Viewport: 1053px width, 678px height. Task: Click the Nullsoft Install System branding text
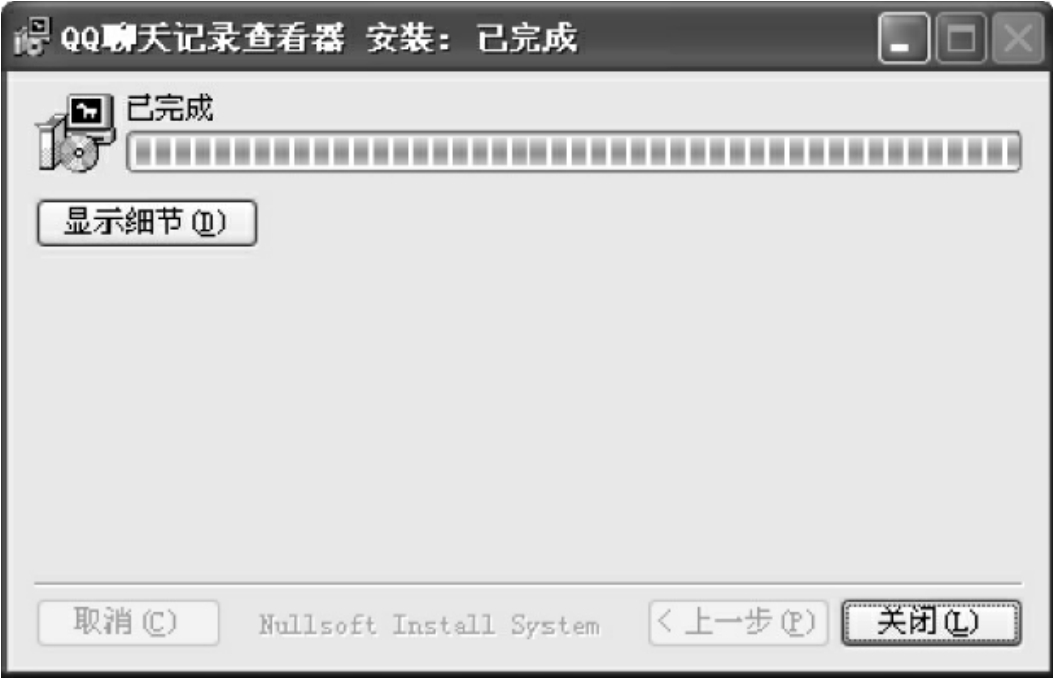click(x=429, y=625)
